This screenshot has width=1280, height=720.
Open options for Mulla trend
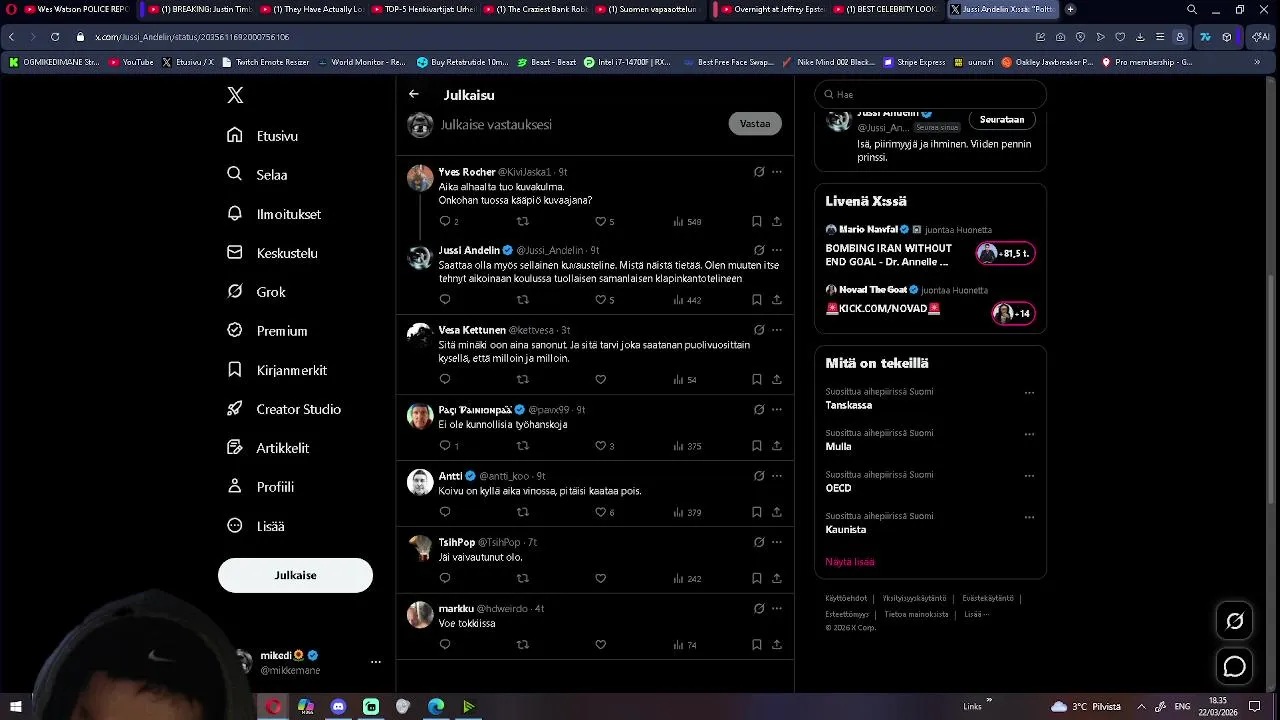click(1029, 434)
